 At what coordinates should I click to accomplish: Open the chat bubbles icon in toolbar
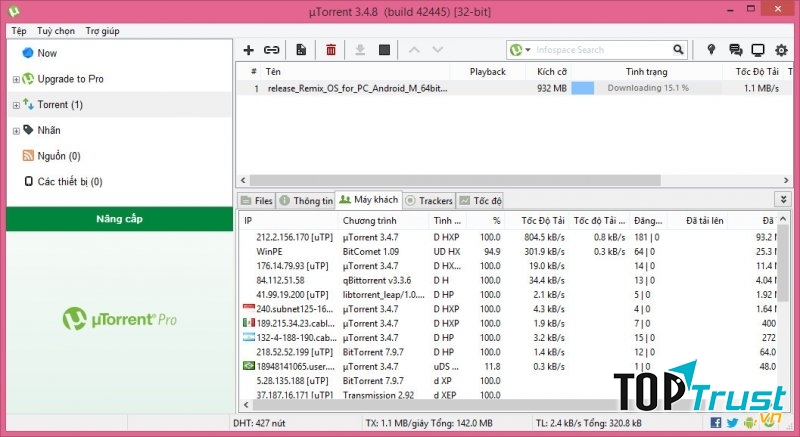point(735,50)
